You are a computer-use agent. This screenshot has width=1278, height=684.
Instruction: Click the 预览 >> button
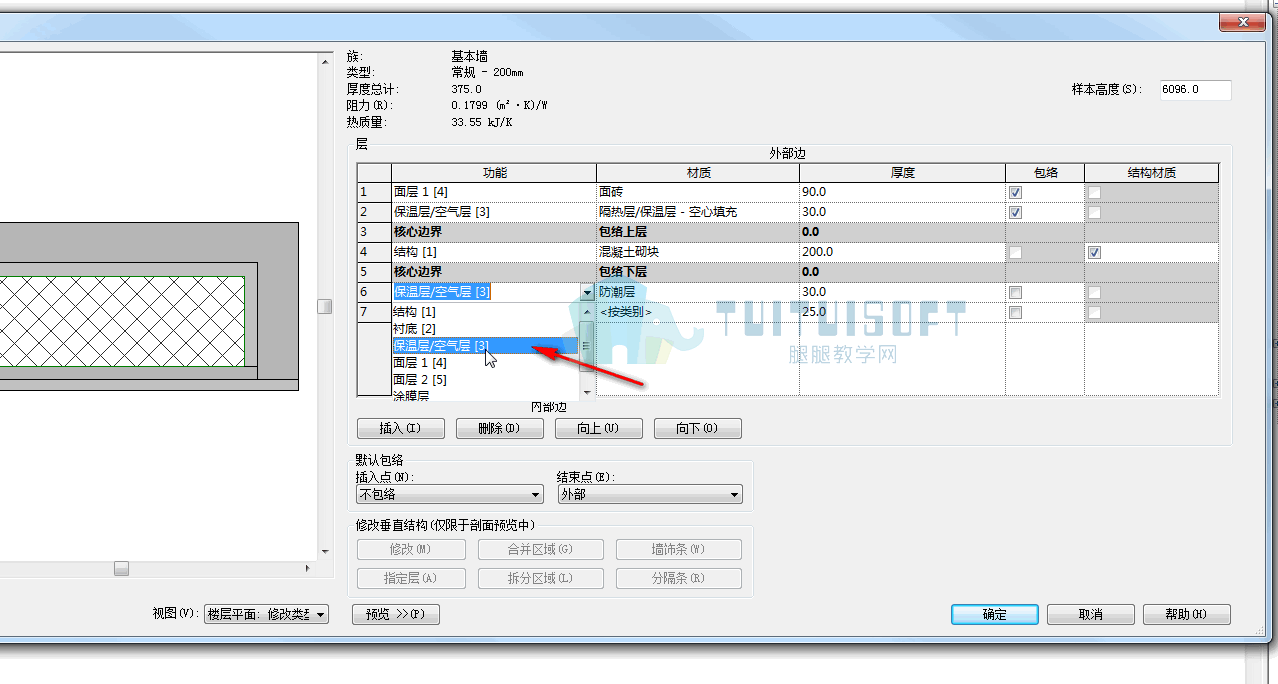tap(396, 614)
